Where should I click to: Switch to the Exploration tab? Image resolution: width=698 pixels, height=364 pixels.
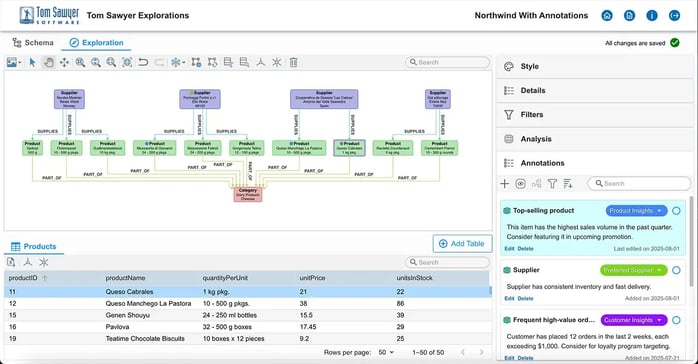[96, 43]
